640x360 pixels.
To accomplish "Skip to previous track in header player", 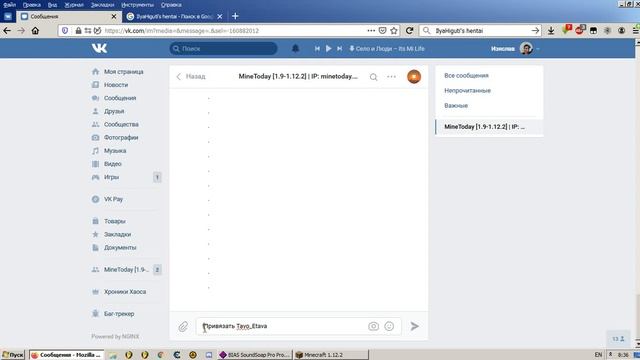I will click(x=317, y=48).
